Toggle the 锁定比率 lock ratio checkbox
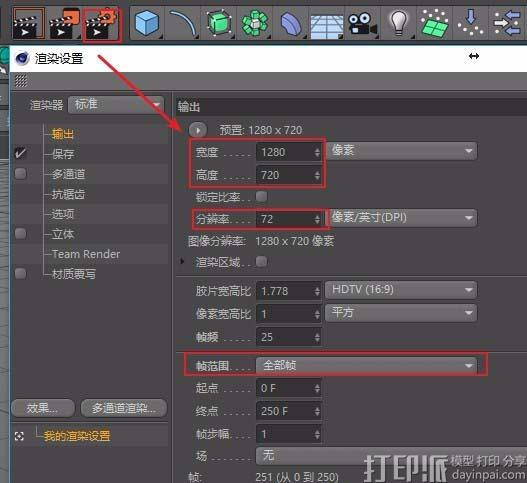Viewport: 527px width, 483px height. (261, 197)
